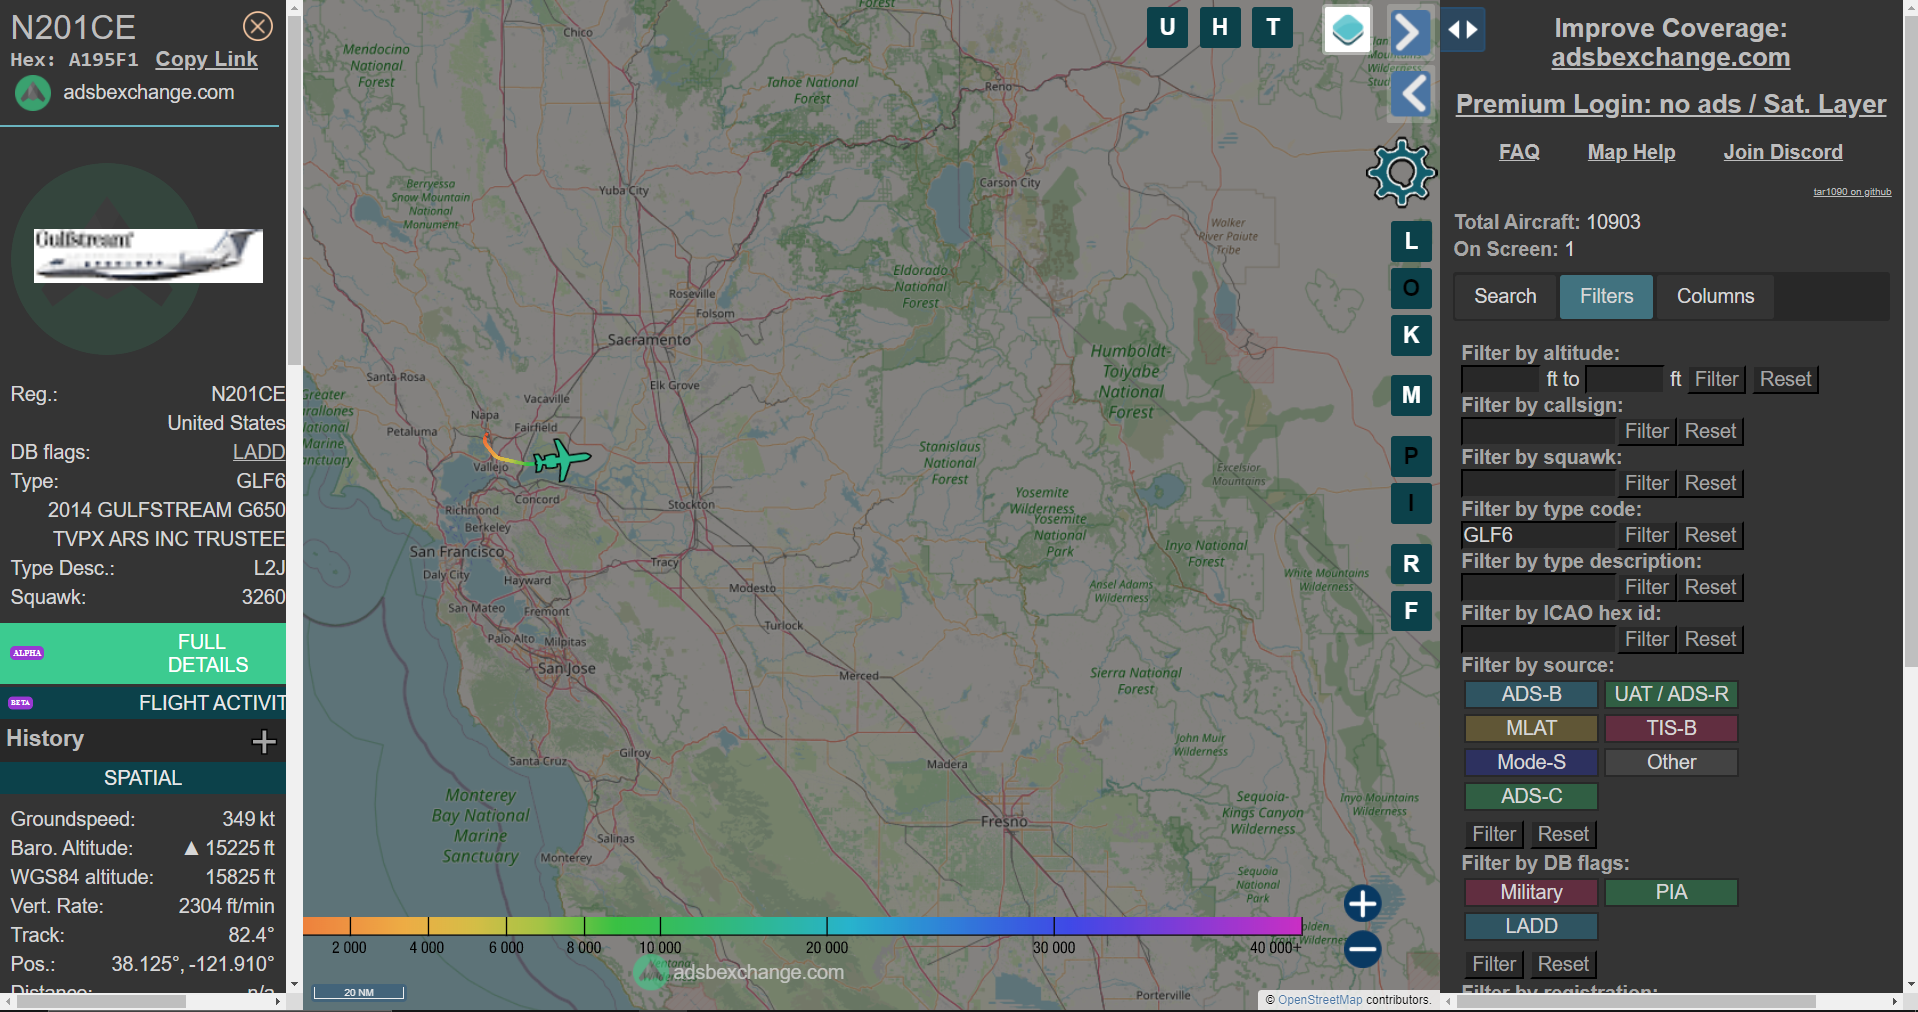Open FLIGHT ACTIVITY beta button

(143, 703)
